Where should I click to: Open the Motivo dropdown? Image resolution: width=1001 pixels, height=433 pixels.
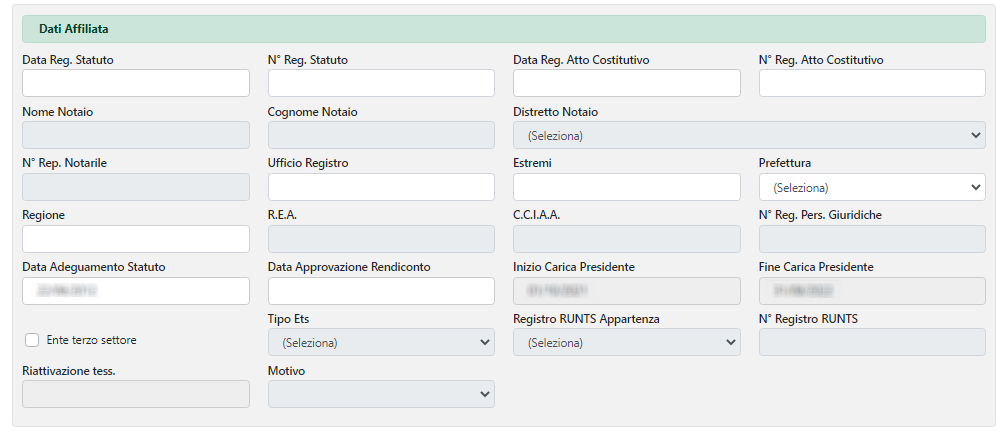381,395
